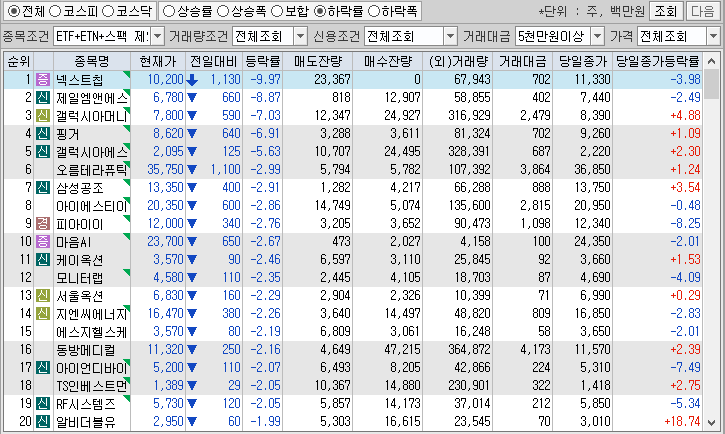Click the 경 badge beside 피아이이

click(x=43, y=224)
